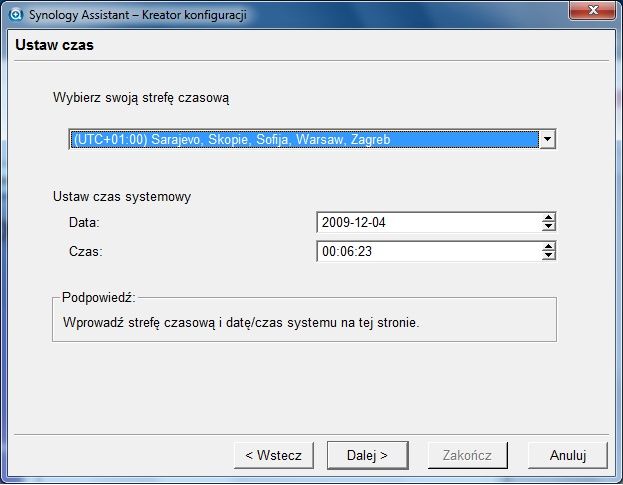Click the 'Ustaw czas systemowy' label

click(x=122, y=196)
